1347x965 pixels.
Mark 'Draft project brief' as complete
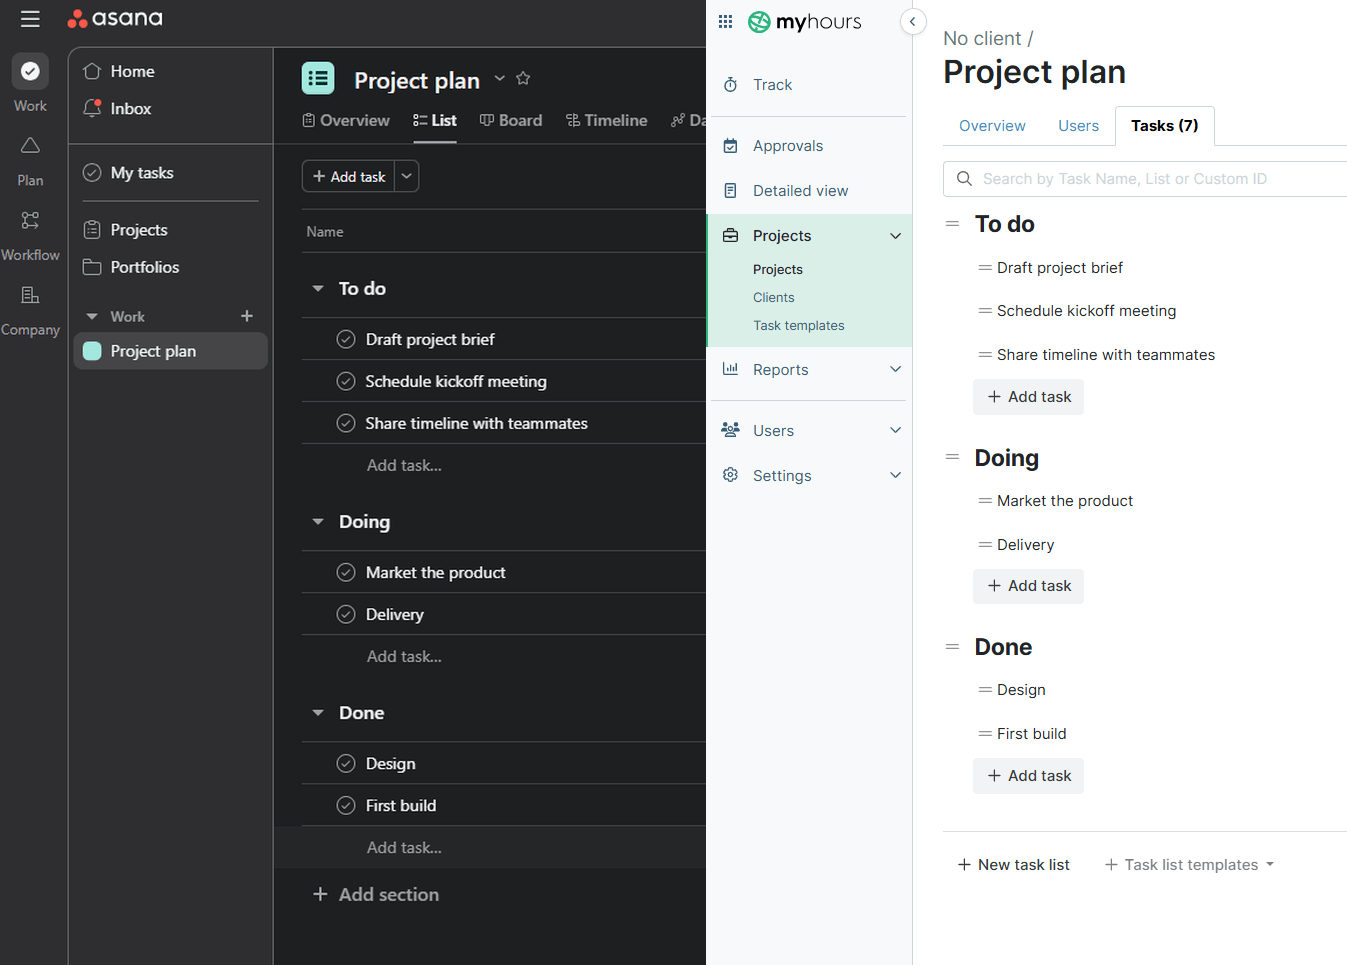click(346, 339)
